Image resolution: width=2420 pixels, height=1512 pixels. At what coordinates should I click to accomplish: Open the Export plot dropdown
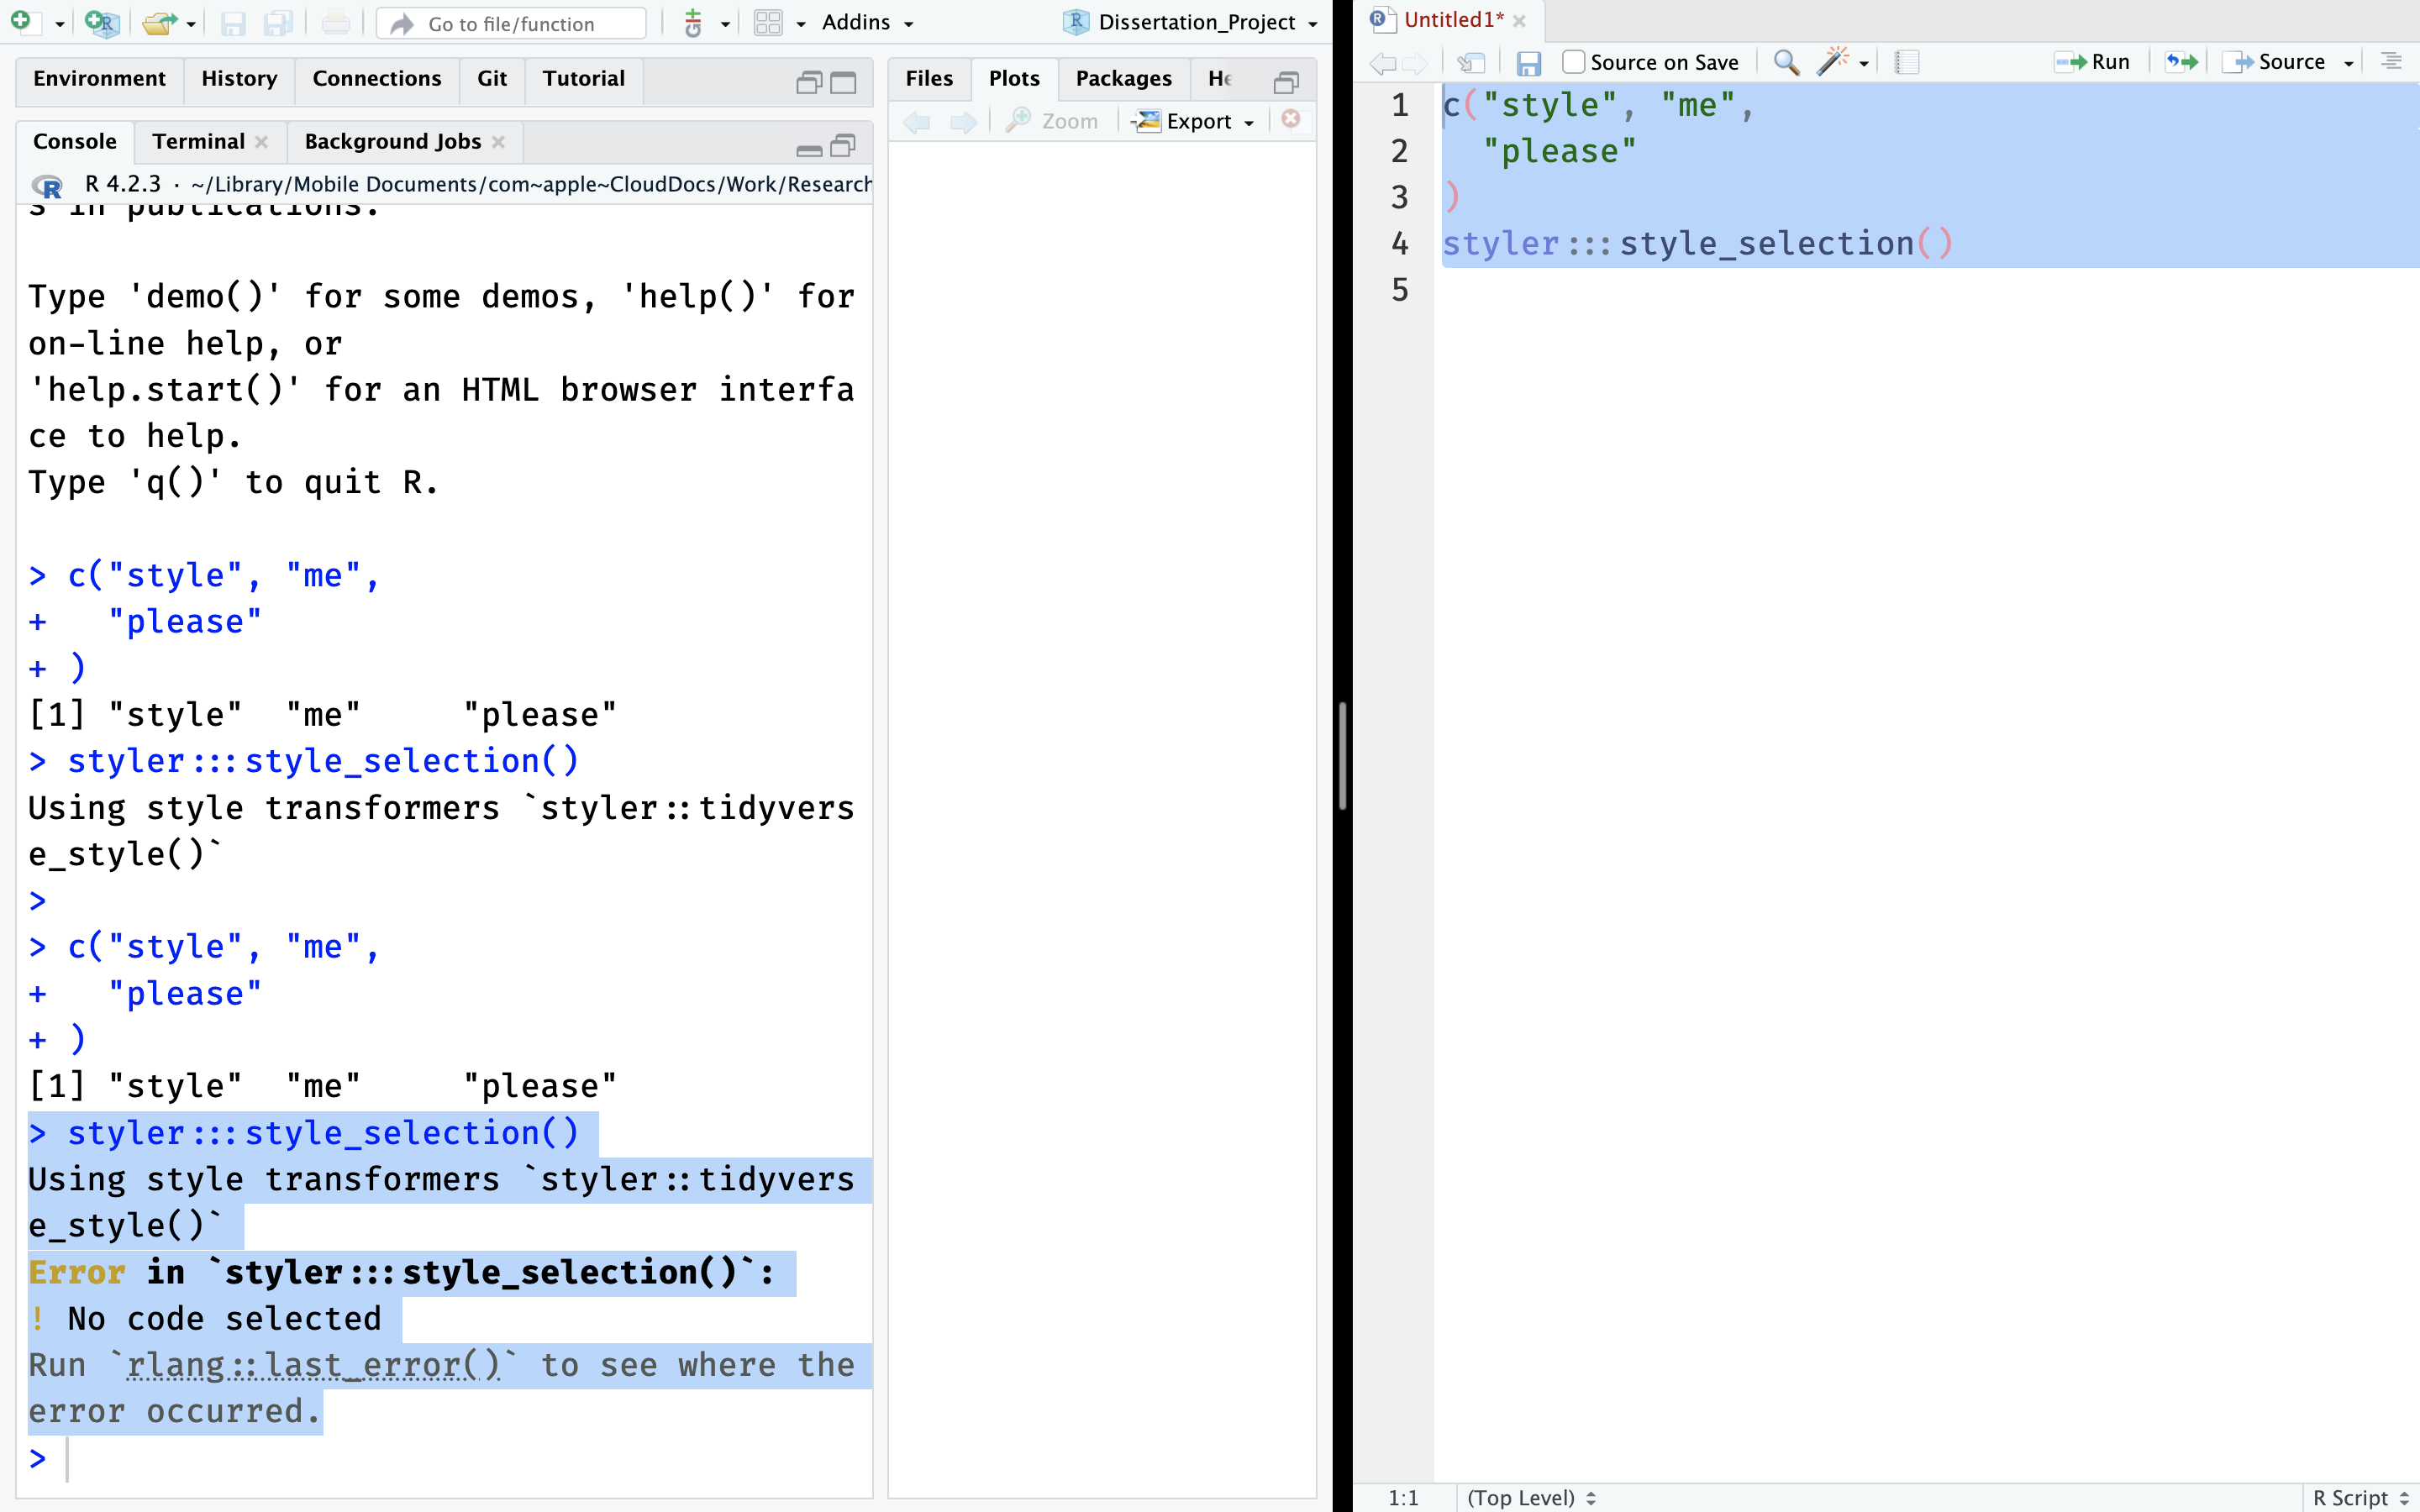pyautogui.click(x=1247, y=121)
